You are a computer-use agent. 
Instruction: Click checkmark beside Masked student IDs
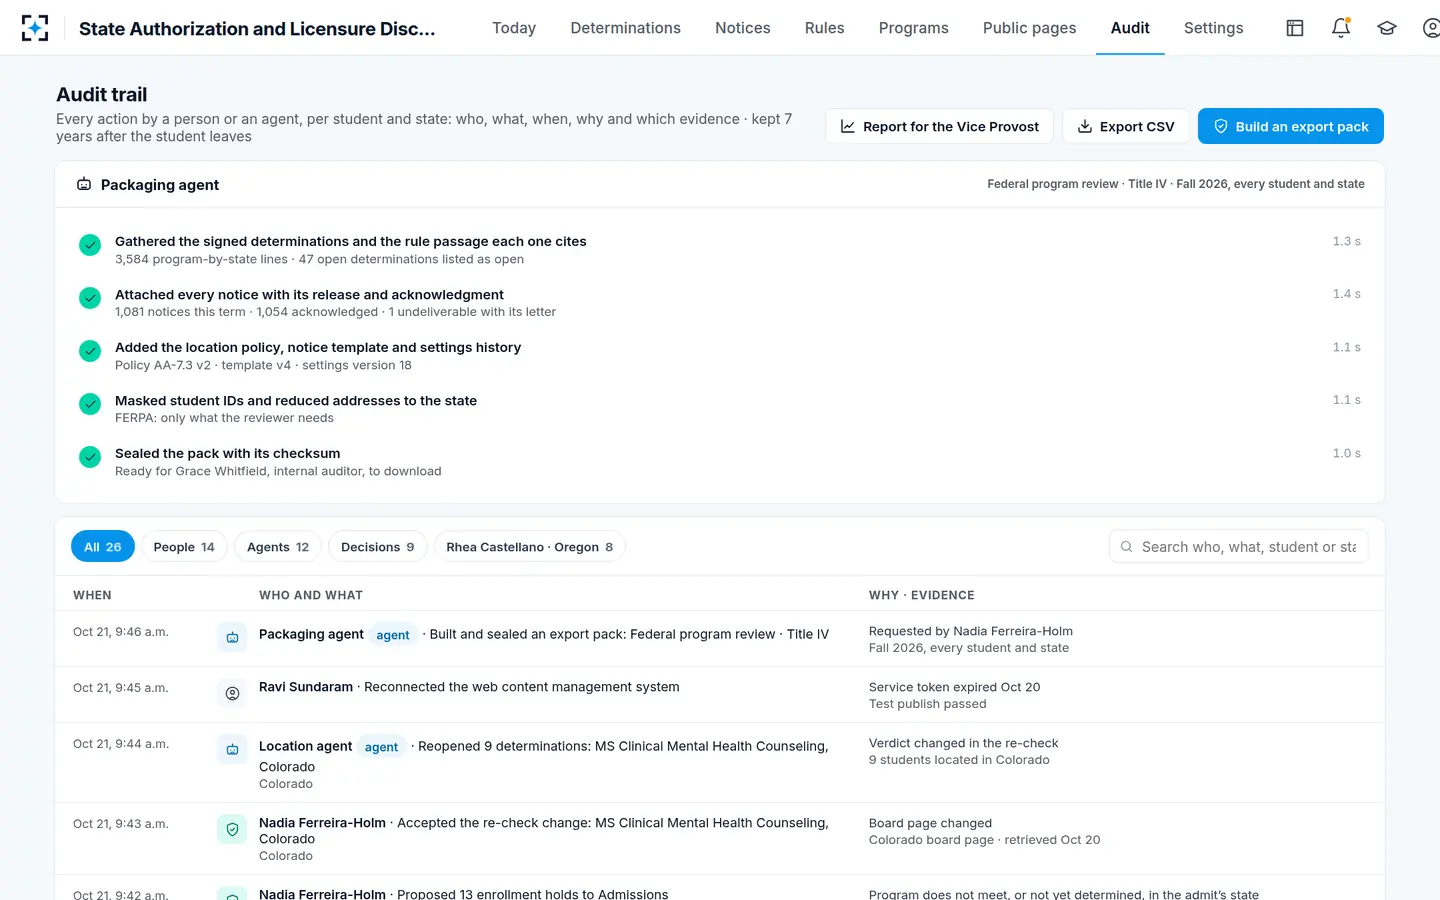(x=90, y=404)
